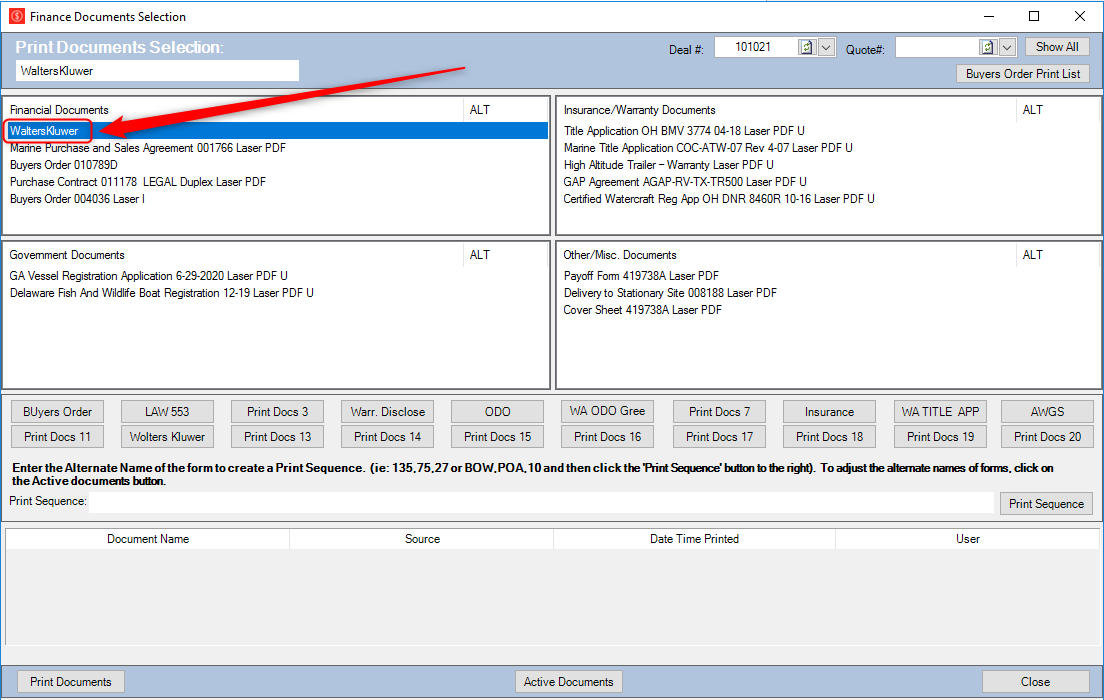Click the Source column header
The image size is (1104, 700).
(422, 539)
